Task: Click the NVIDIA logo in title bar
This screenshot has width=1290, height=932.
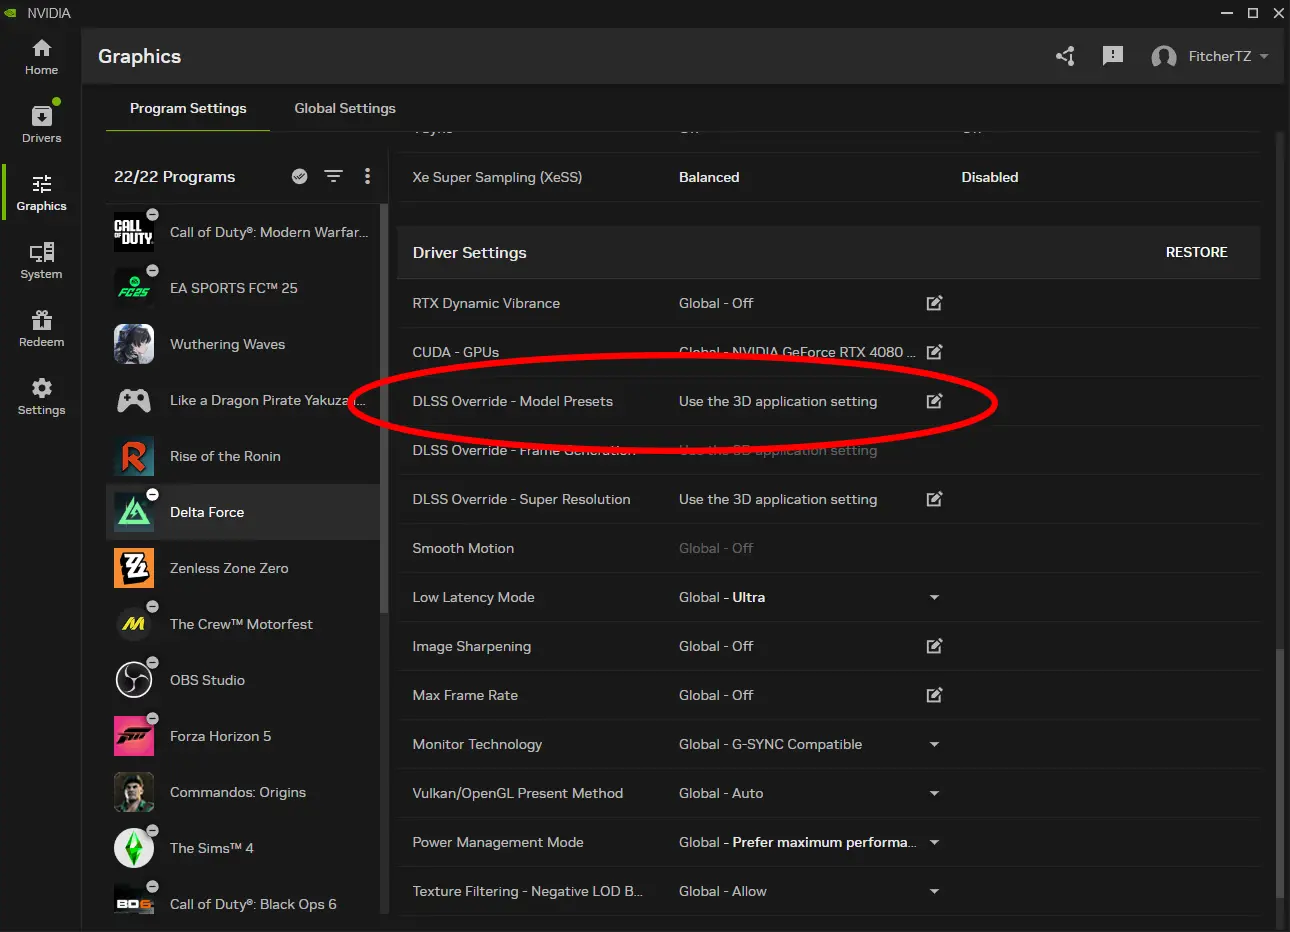Action: coord(9,13)
